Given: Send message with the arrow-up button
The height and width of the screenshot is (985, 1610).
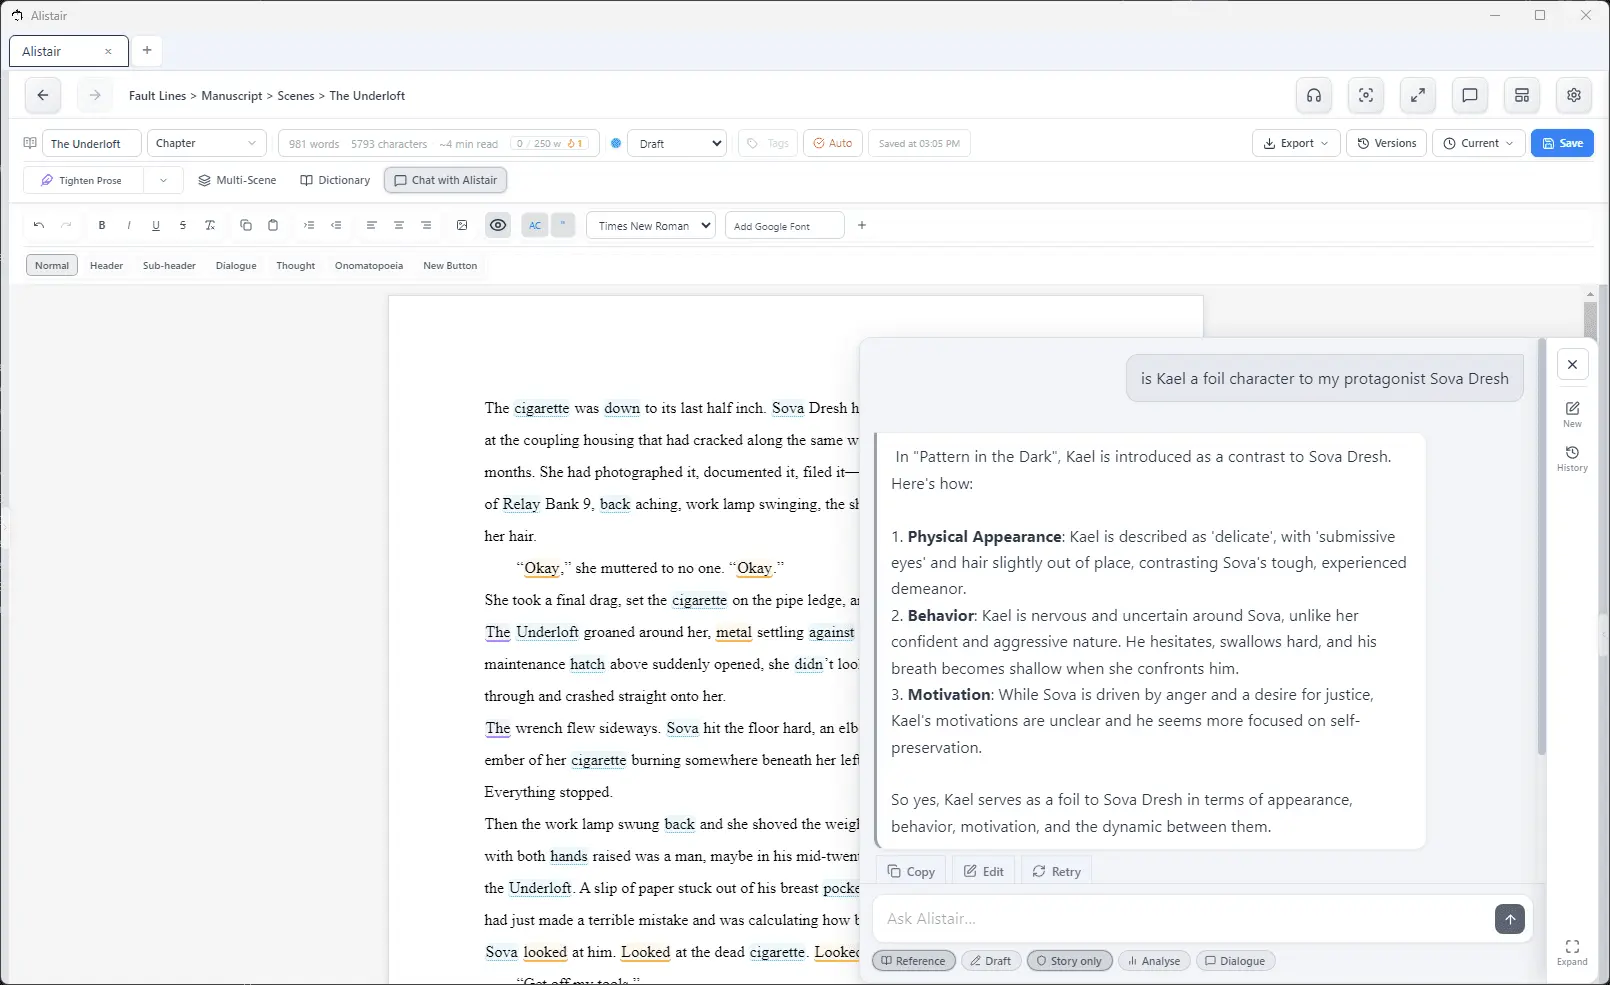Looking at the screenshot, I should pos(1510,919).
